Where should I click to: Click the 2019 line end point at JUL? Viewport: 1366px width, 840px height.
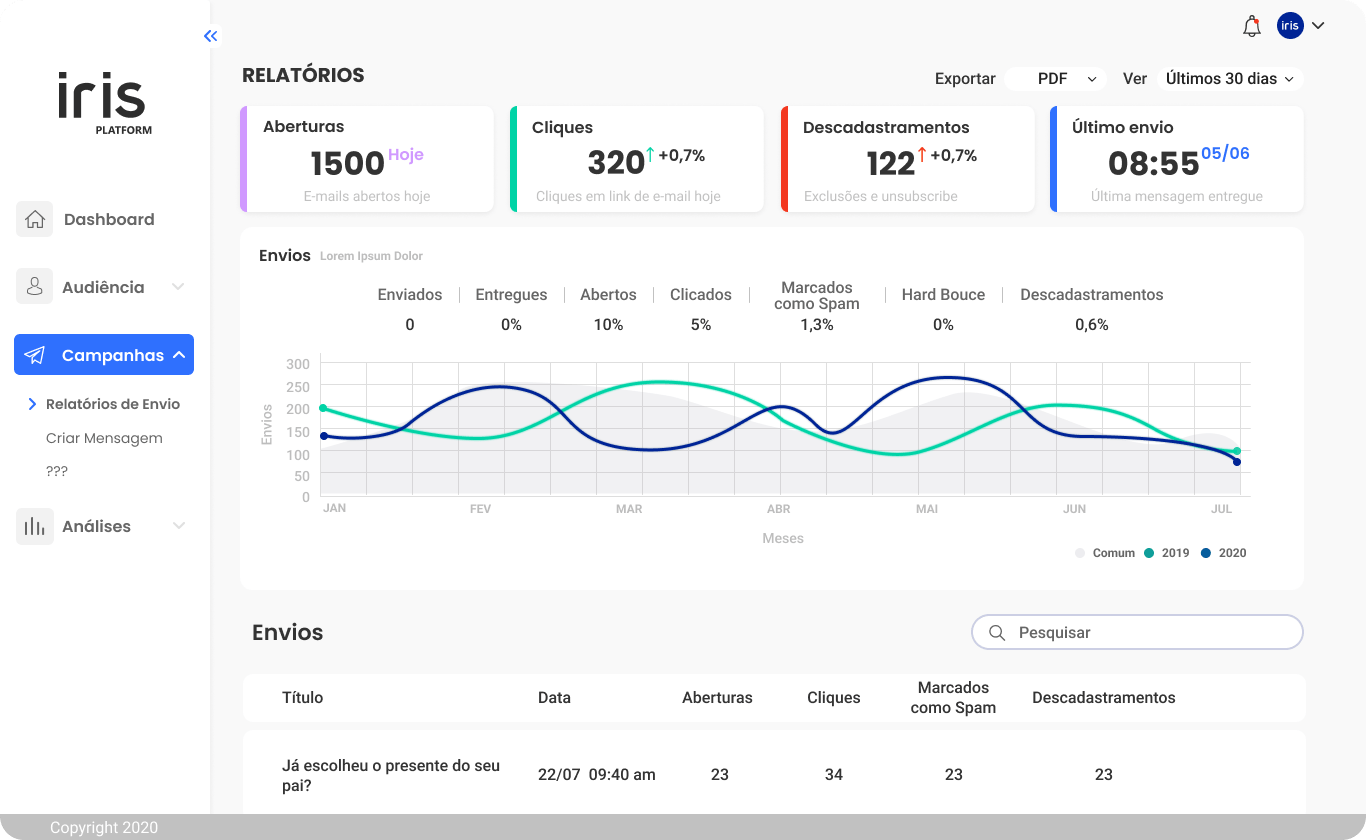(x=1237, y=451)
